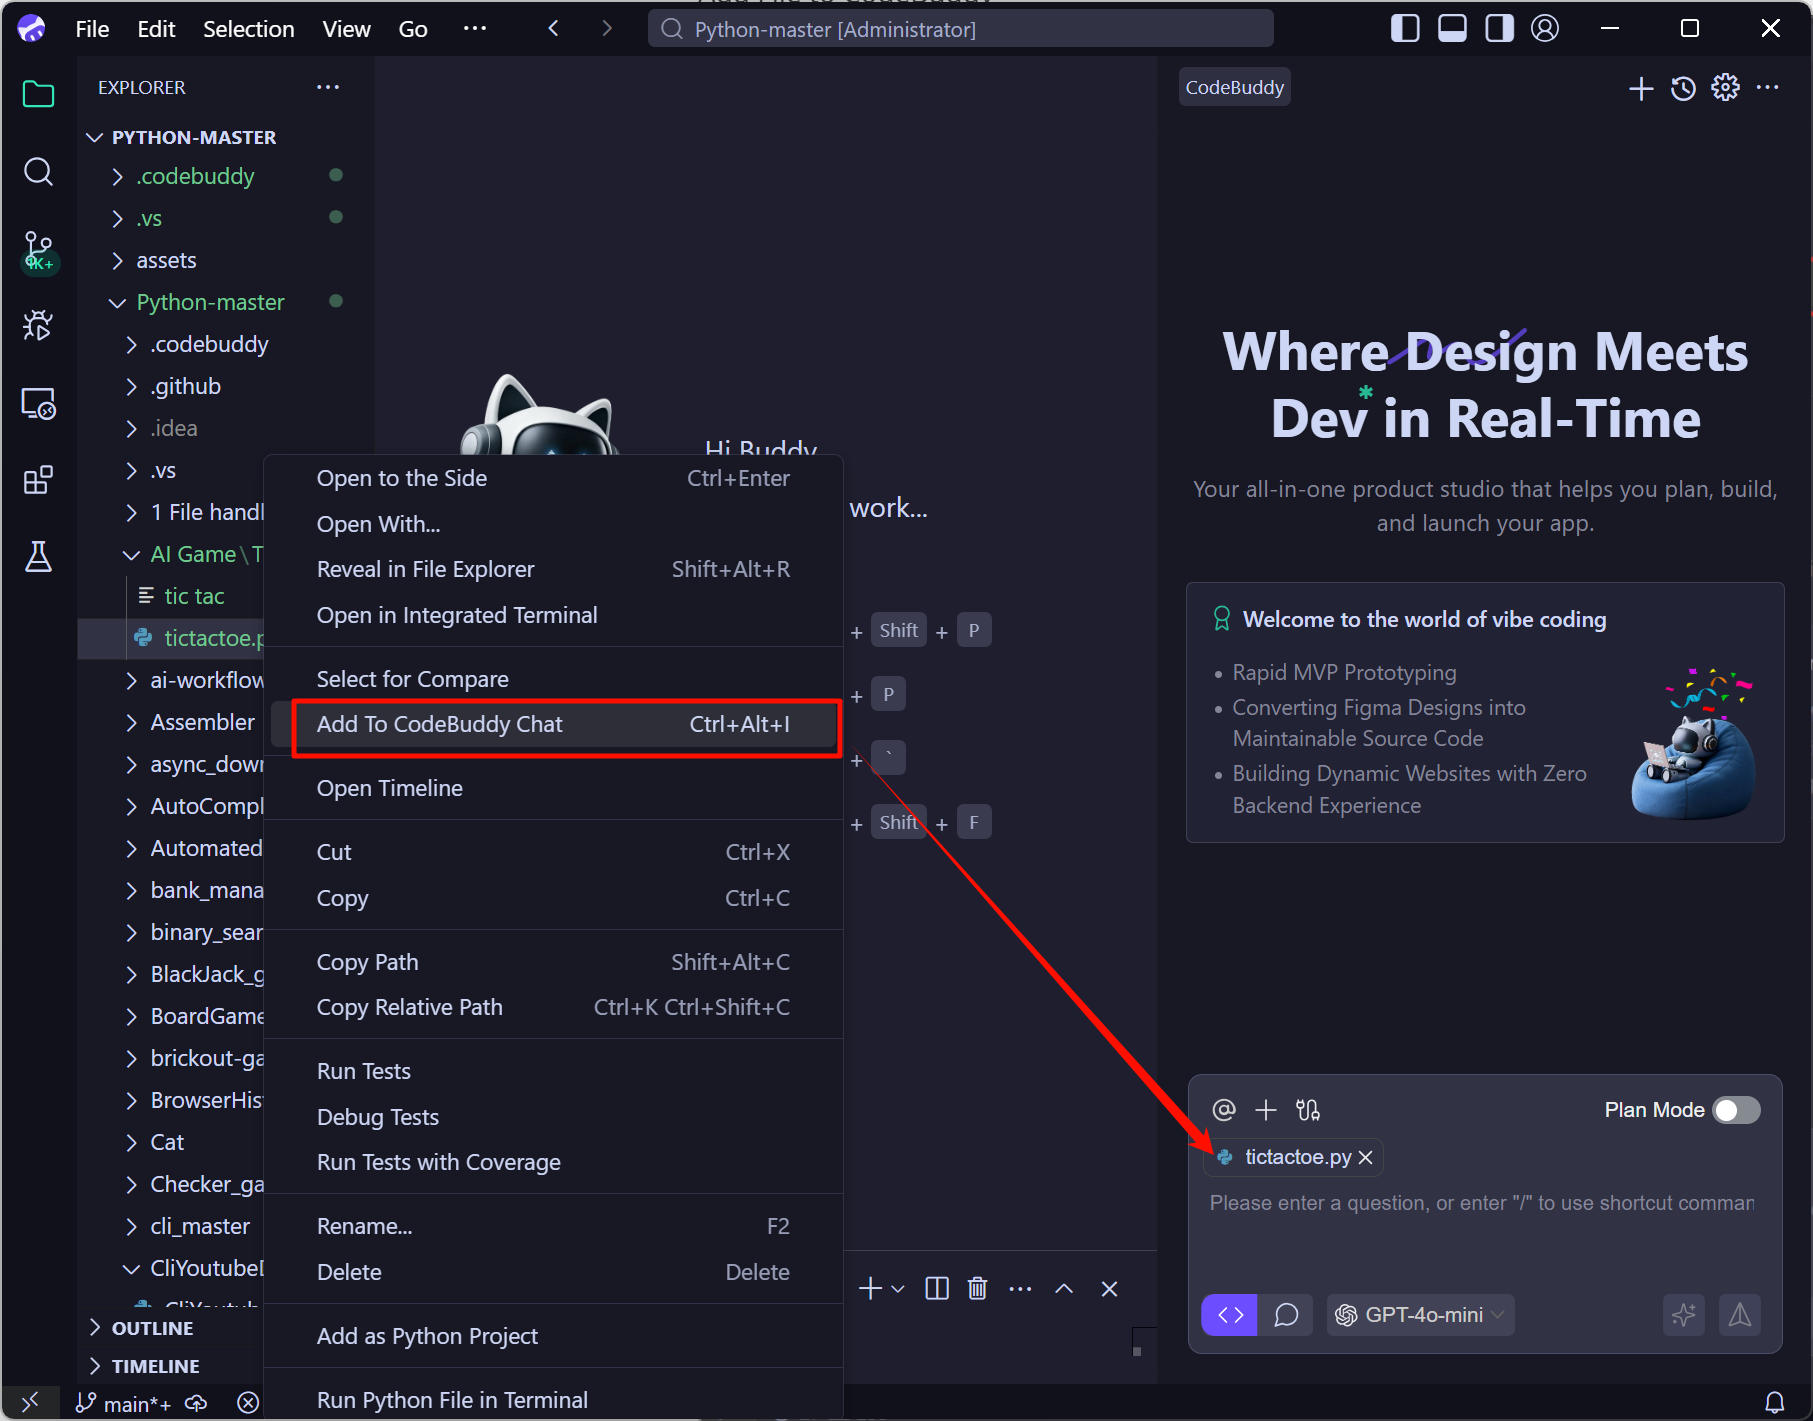The image size is (1813, 1421).
Task: Open Run and Debug view
Action: [38, 326]
